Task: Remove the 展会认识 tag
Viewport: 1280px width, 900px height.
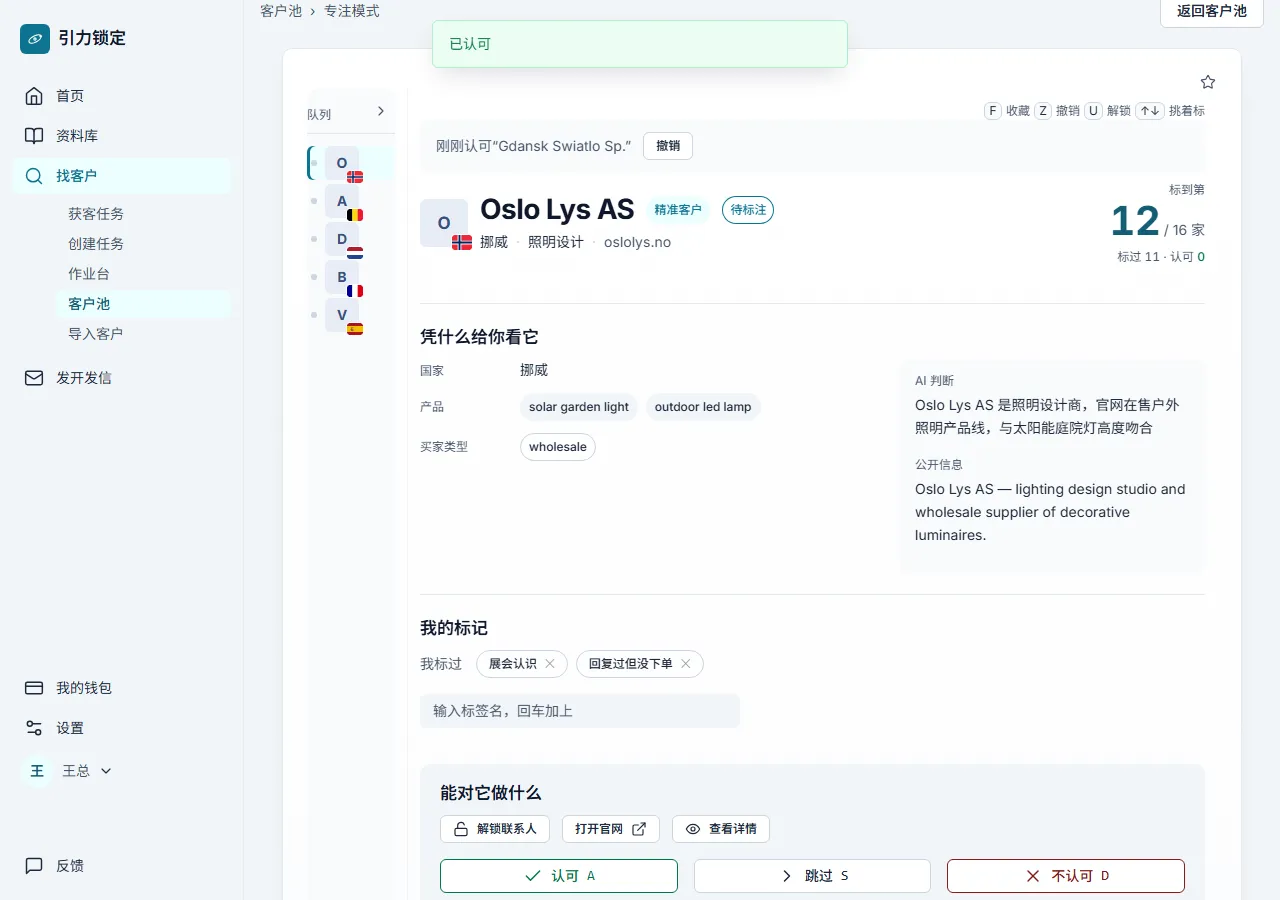Action: pyautogui.click(x=550, y=664)
